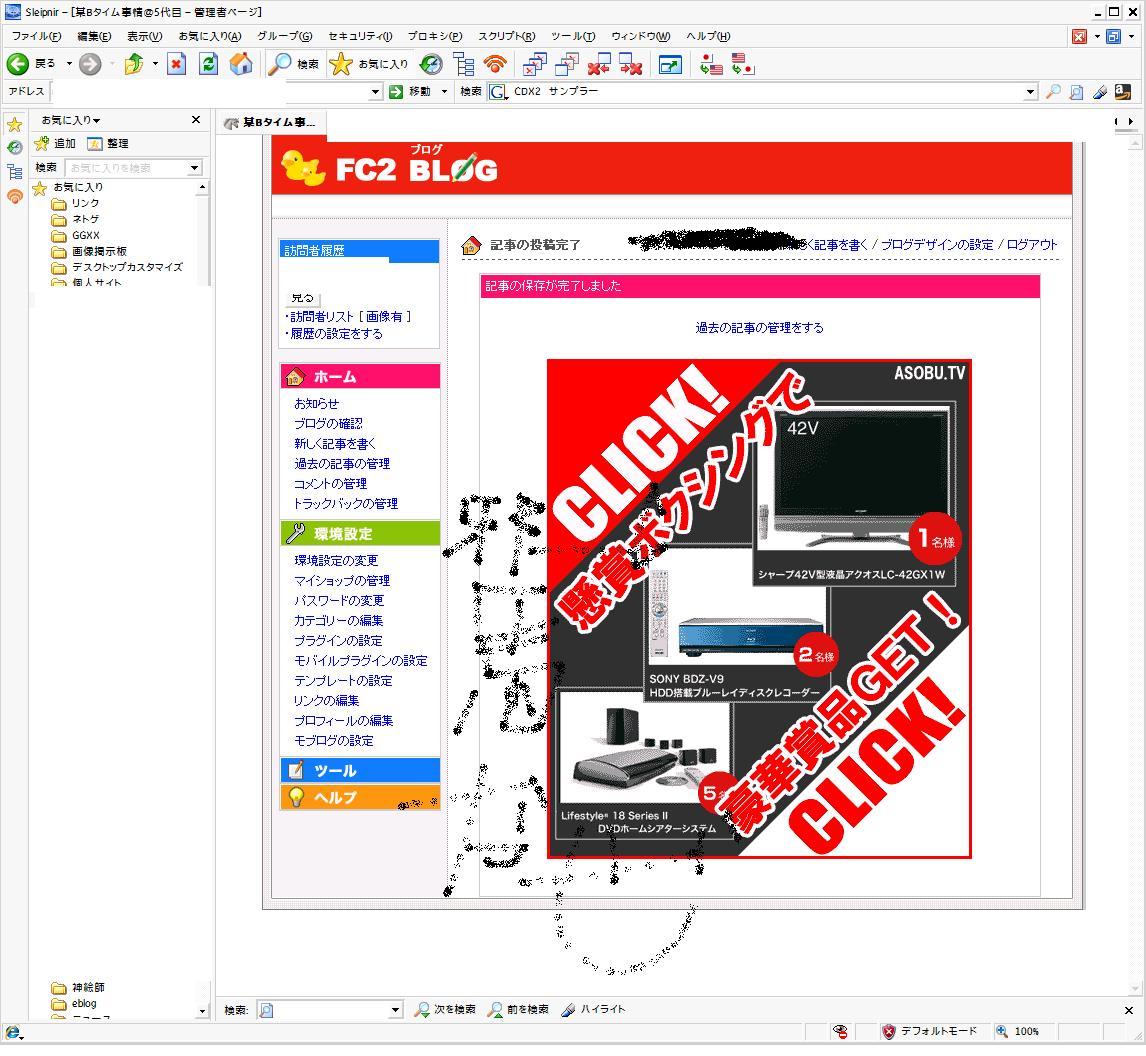1146x1056 pixels.
Task: Go up one level with the folder-arrow icon
Action: (134, 64)
